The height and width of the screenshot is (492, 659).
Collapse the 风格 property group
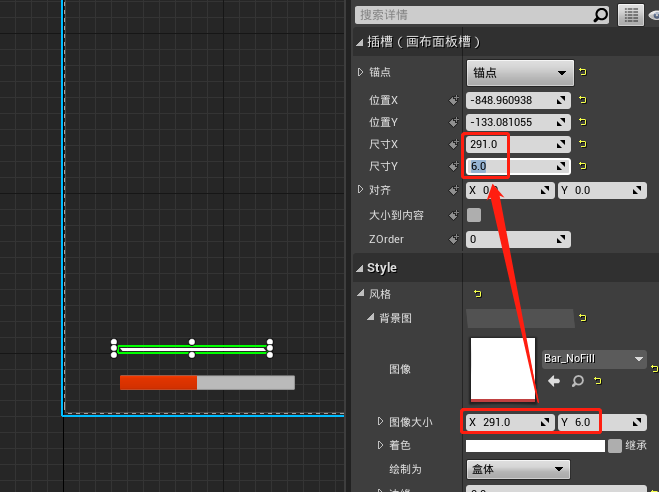point(361,293)
